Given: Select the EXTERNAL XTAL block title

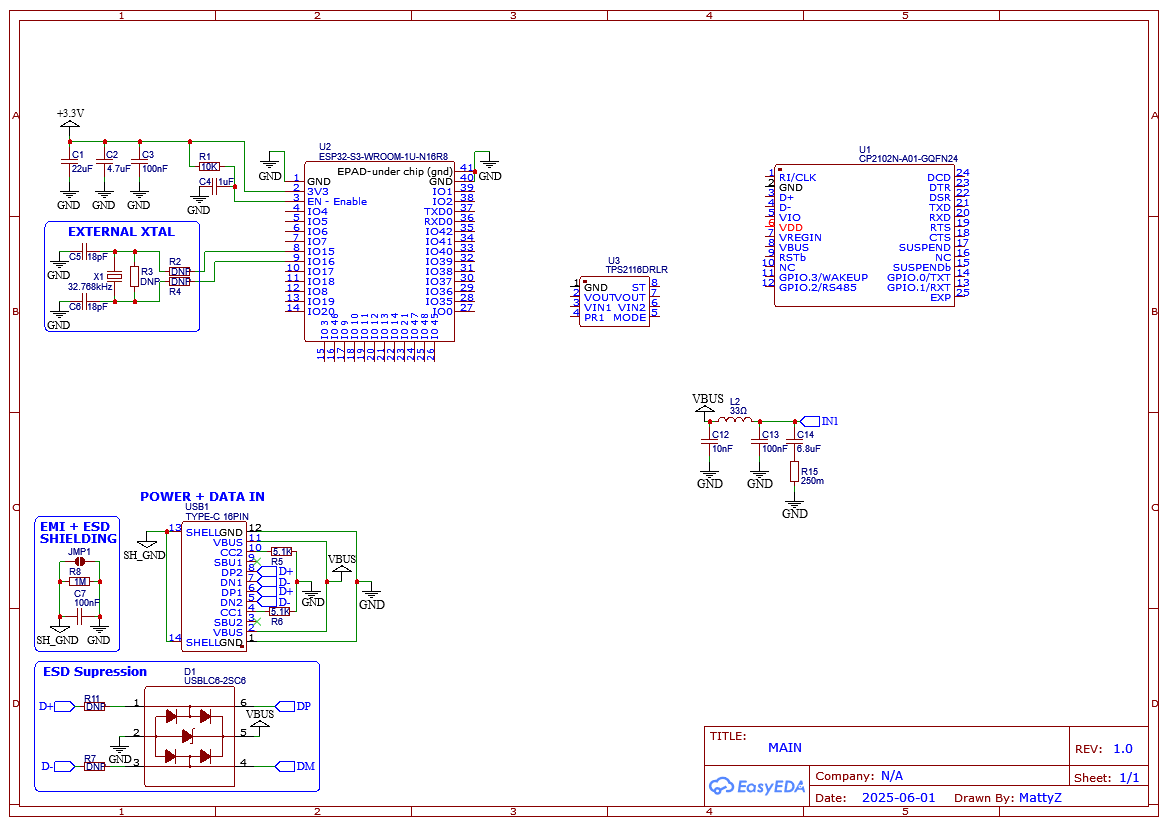Looking at the screenshot, I should point(121,232).
